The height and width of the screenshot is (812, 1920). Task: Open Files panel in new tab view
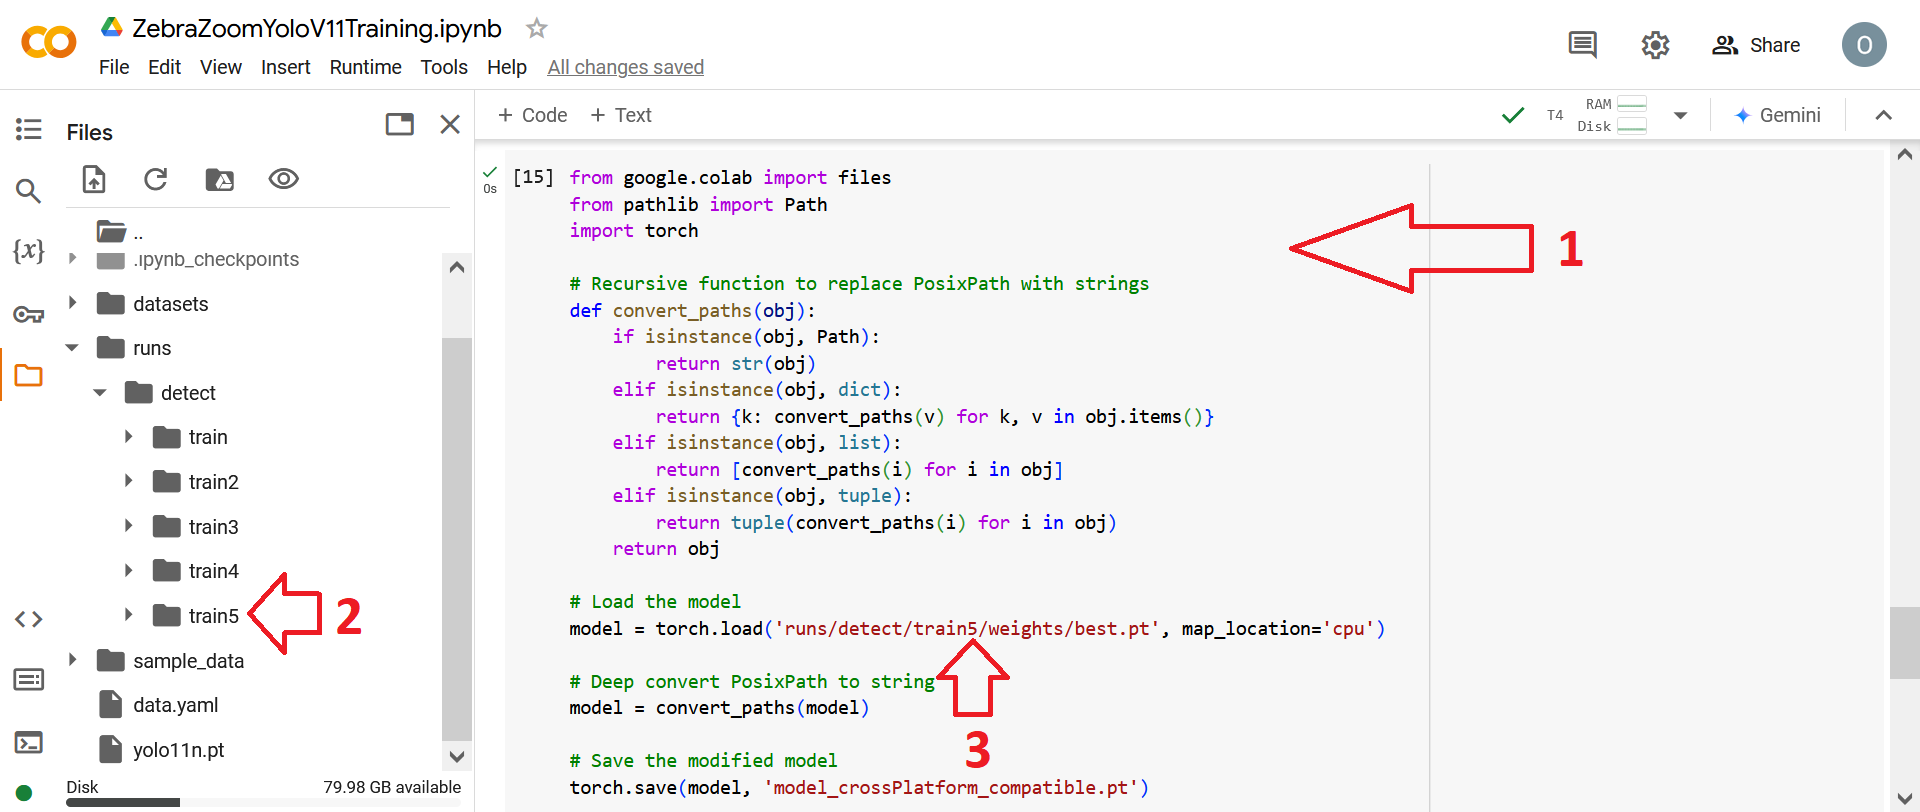[x=400, y=124]
